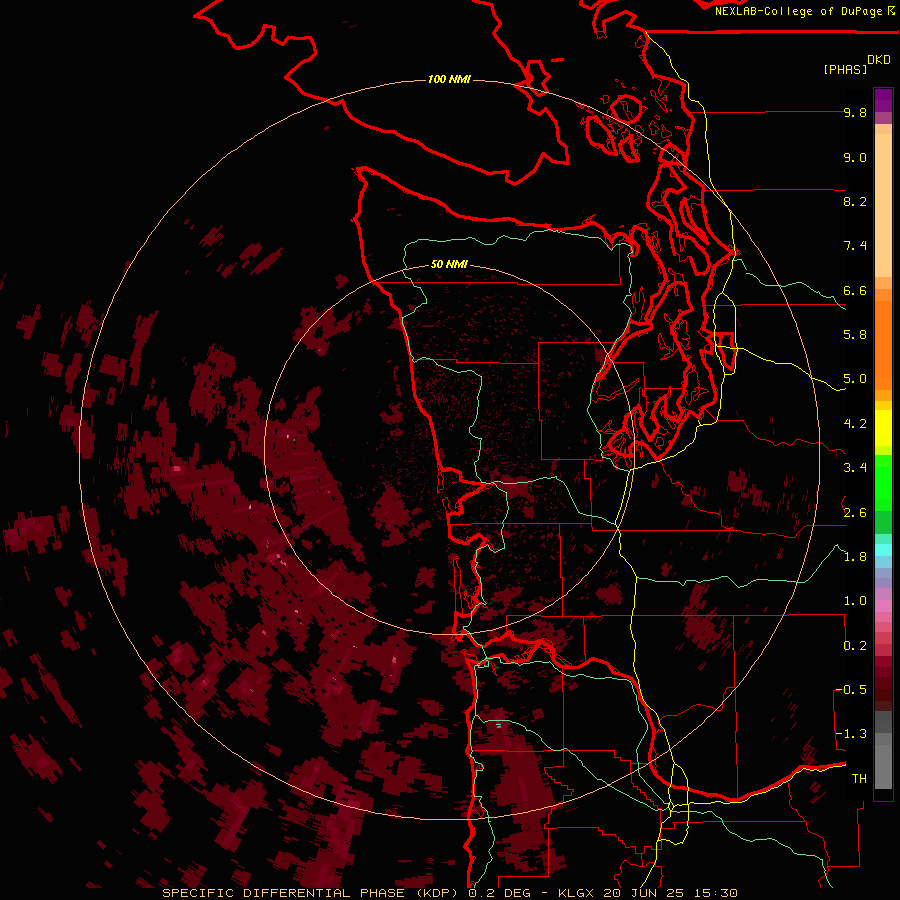900x900 pixels.
Task: Pick the bright green segment beside 3.4
Action: (883, 482)
